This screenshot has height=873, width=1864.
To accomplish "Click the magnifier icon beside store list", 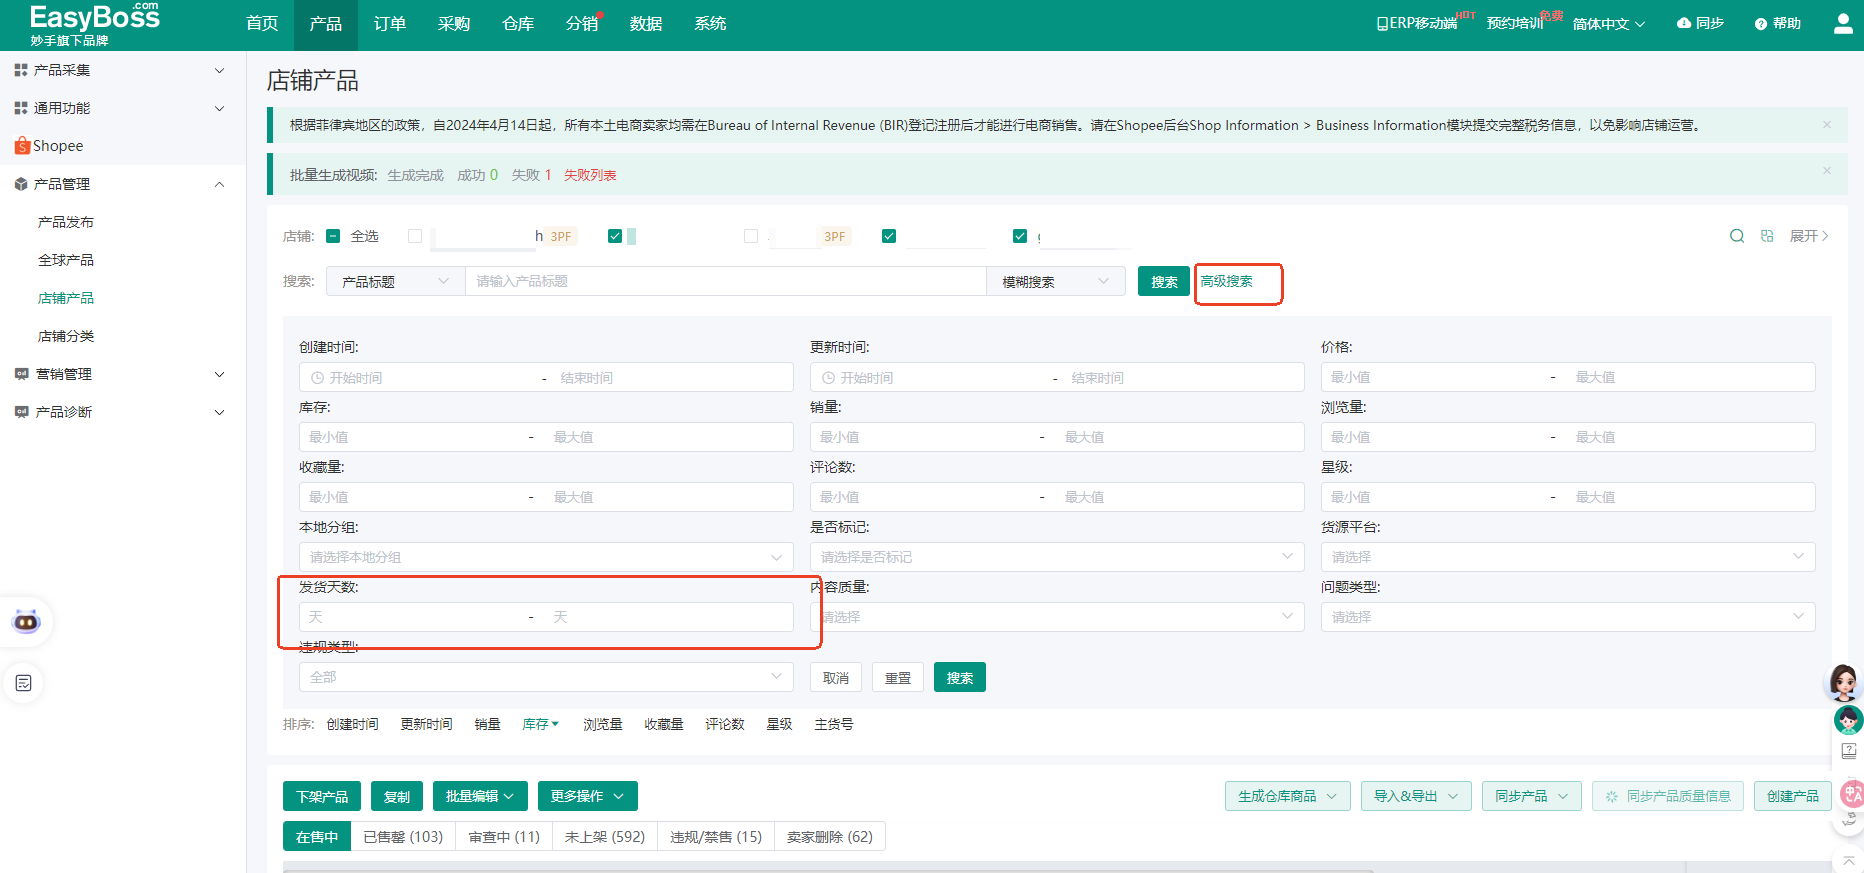I will click(x=1737, y=236).
